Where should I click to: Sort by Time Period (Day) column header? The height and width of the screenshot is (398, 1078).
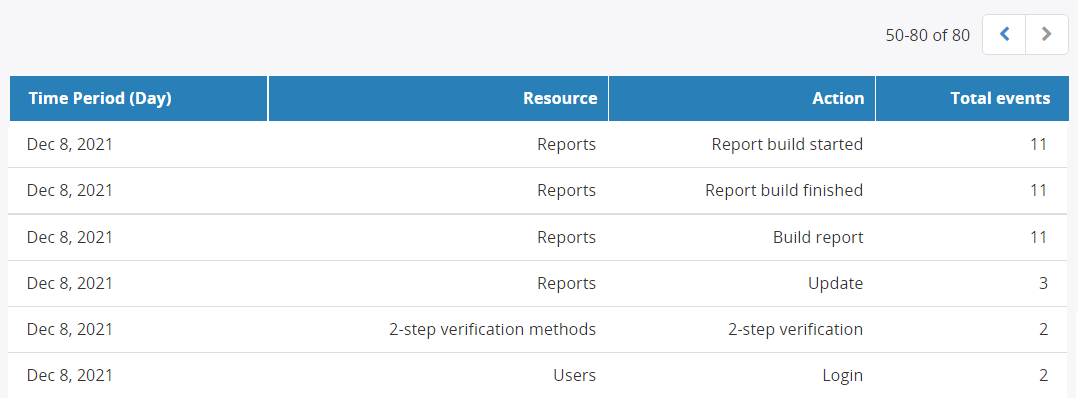pos(139,98)
